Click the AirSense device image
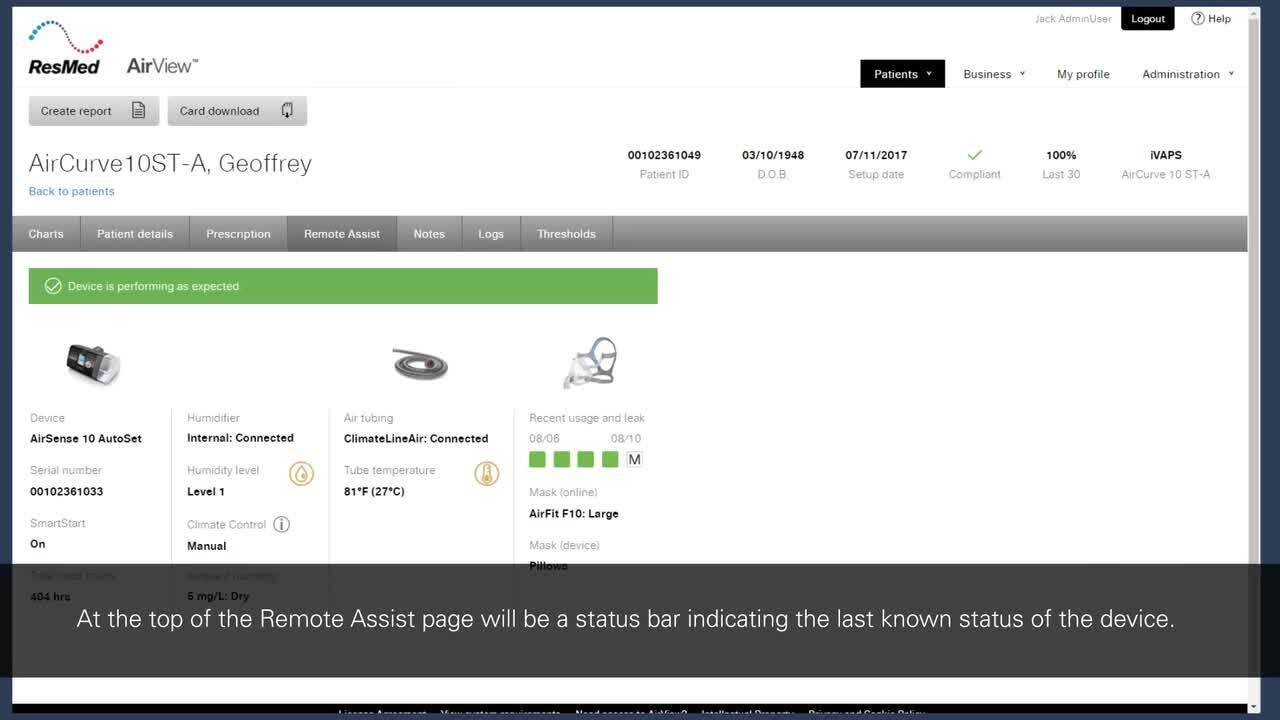The height and width of the screenshot is (720, 1280). [x=93, y=363]
